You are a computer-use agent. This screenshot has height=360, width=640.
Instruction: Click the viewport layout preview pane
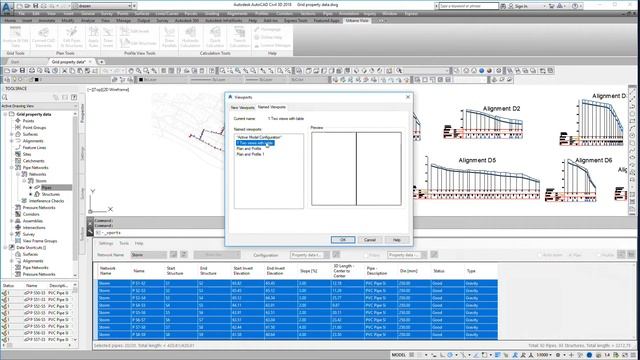pyautogui.click(x=356, y=169)
